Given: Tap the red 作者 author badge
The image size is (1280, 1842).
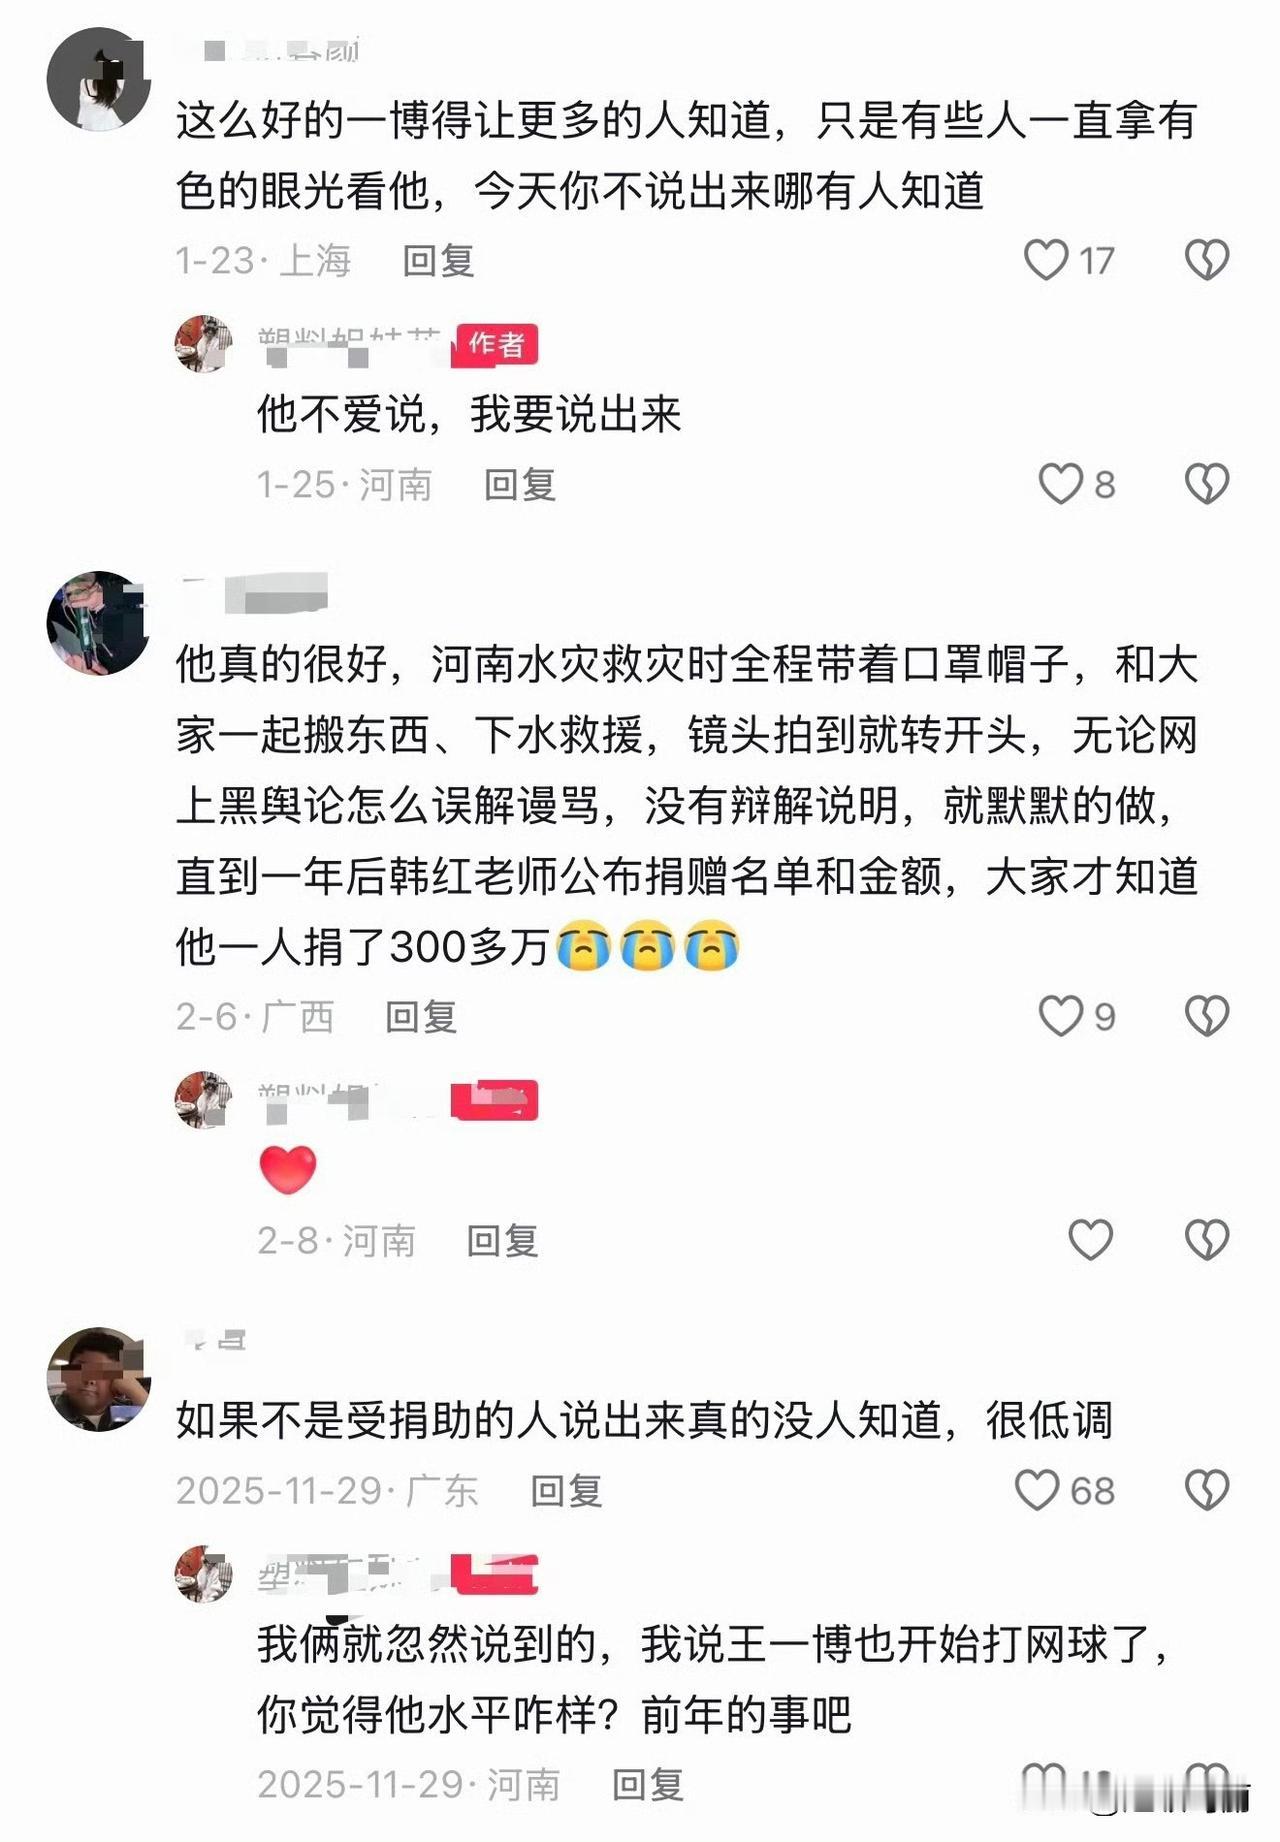Looking at the screenshot, I should tap(497, 344).
